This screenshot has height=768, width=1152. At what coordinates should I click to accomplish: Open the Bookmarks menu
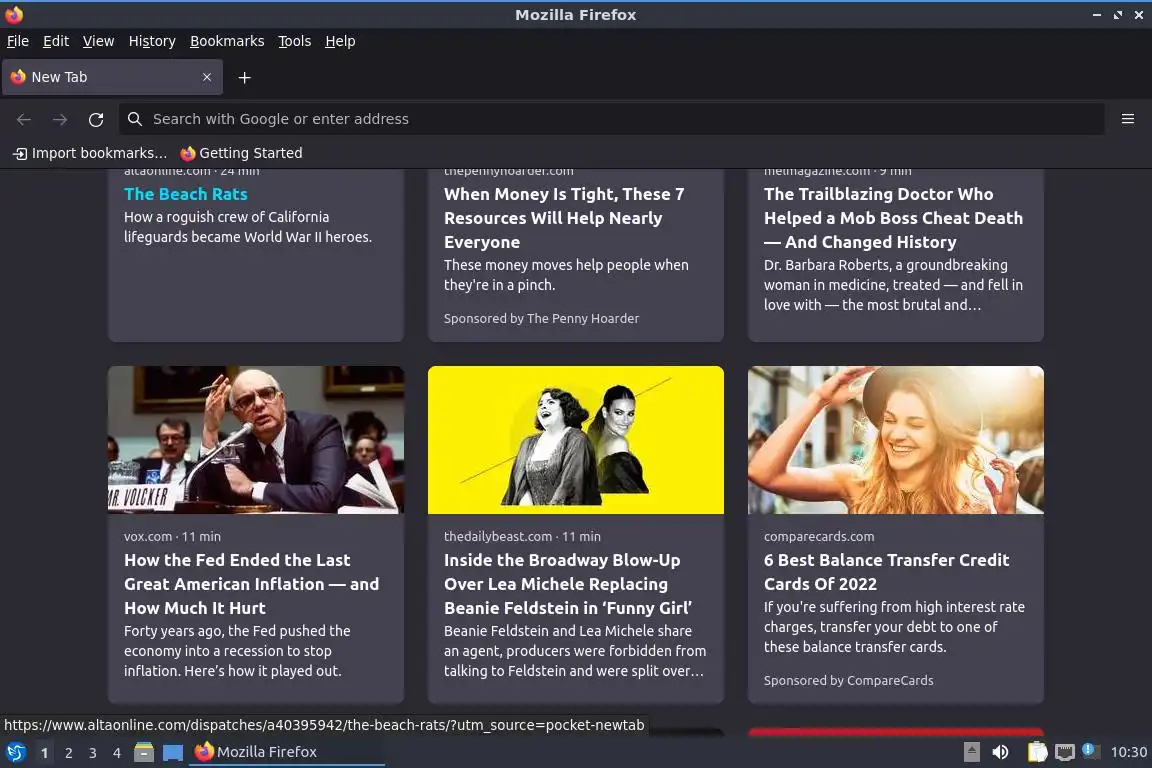pyautogui.click(x=227, y=41)
